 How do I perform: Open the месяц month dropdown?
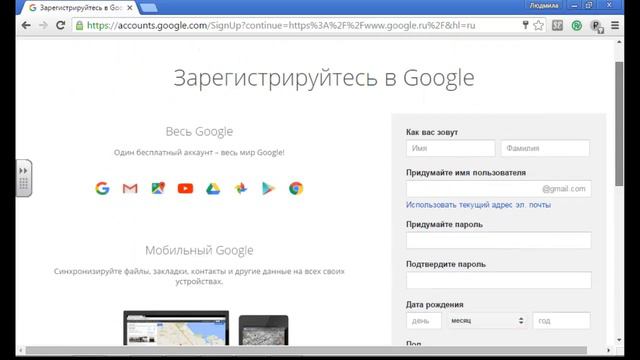coord(487,320)
